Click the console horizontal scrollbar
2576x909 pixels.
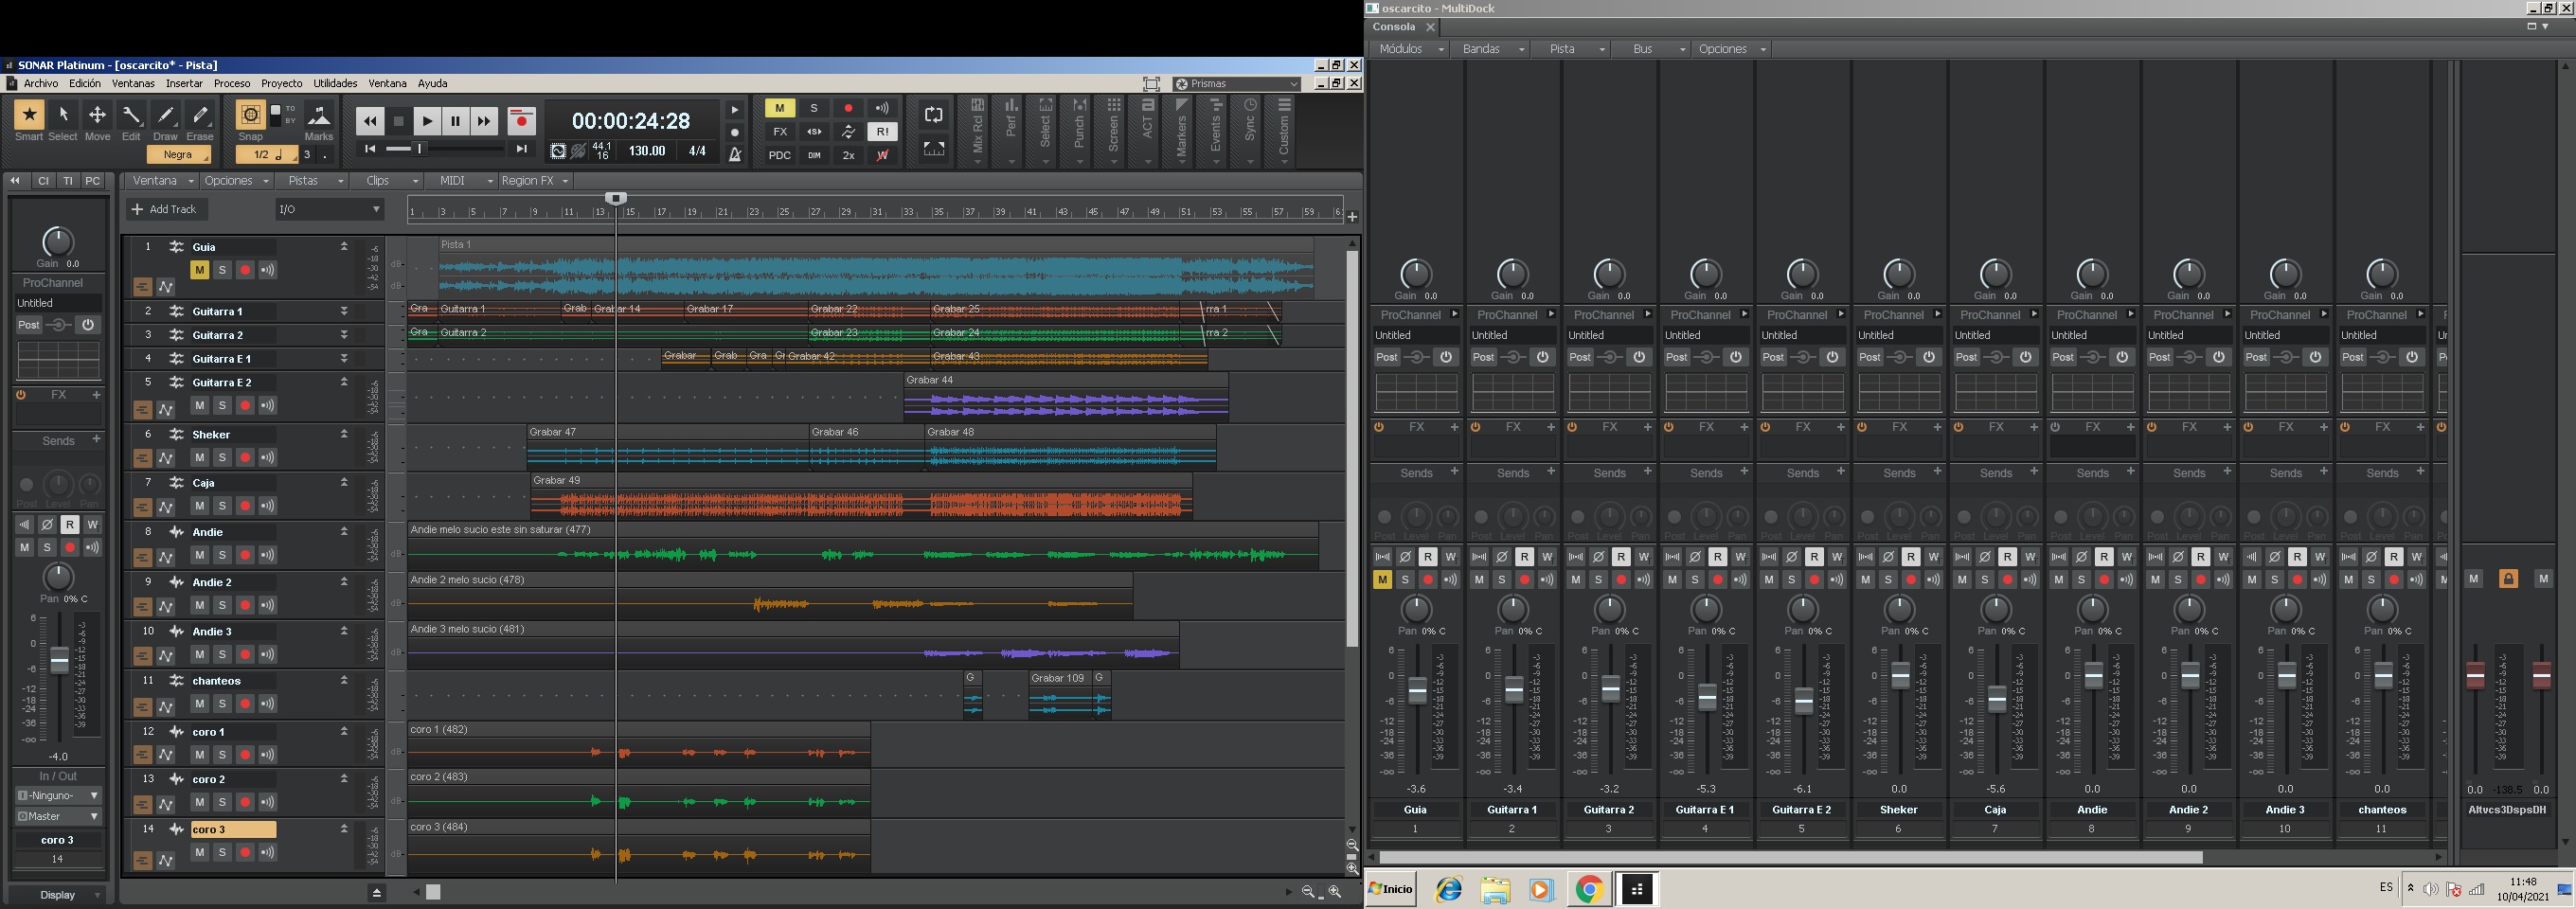[x=1790, y=858]
